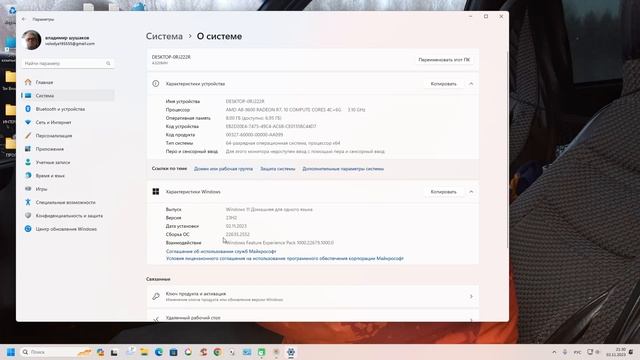Open Google Chrome from the taskbar
The width and height of the screenshot is (640, 360).
click(217, 352)
